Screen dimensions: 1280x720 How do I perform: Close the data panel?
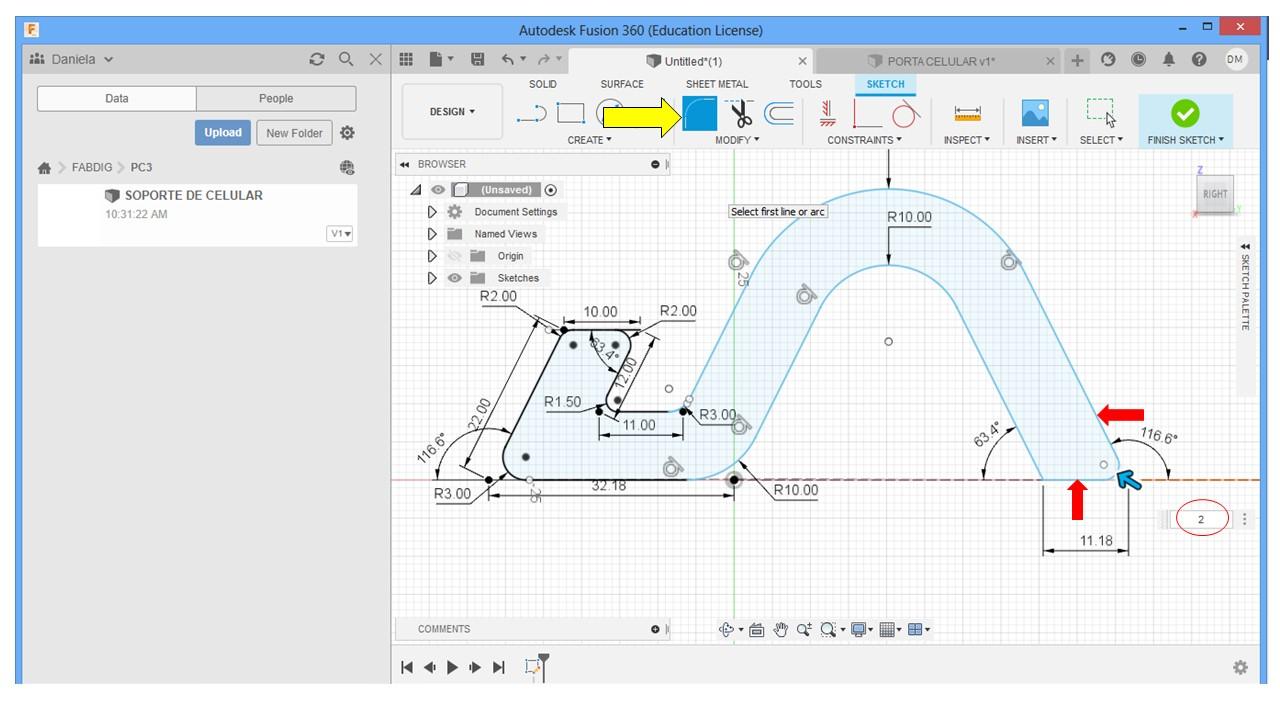[375, 60]
